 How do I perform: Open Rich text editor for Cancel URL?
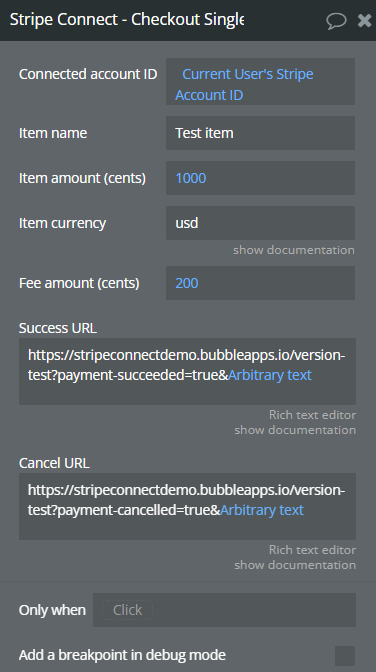[312, 550]
